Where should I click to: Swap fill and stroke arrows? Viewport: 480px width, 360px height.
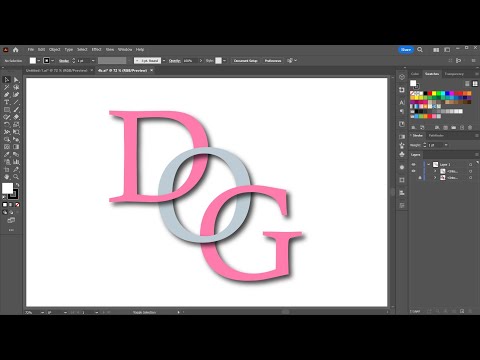(x=17, y=185)
